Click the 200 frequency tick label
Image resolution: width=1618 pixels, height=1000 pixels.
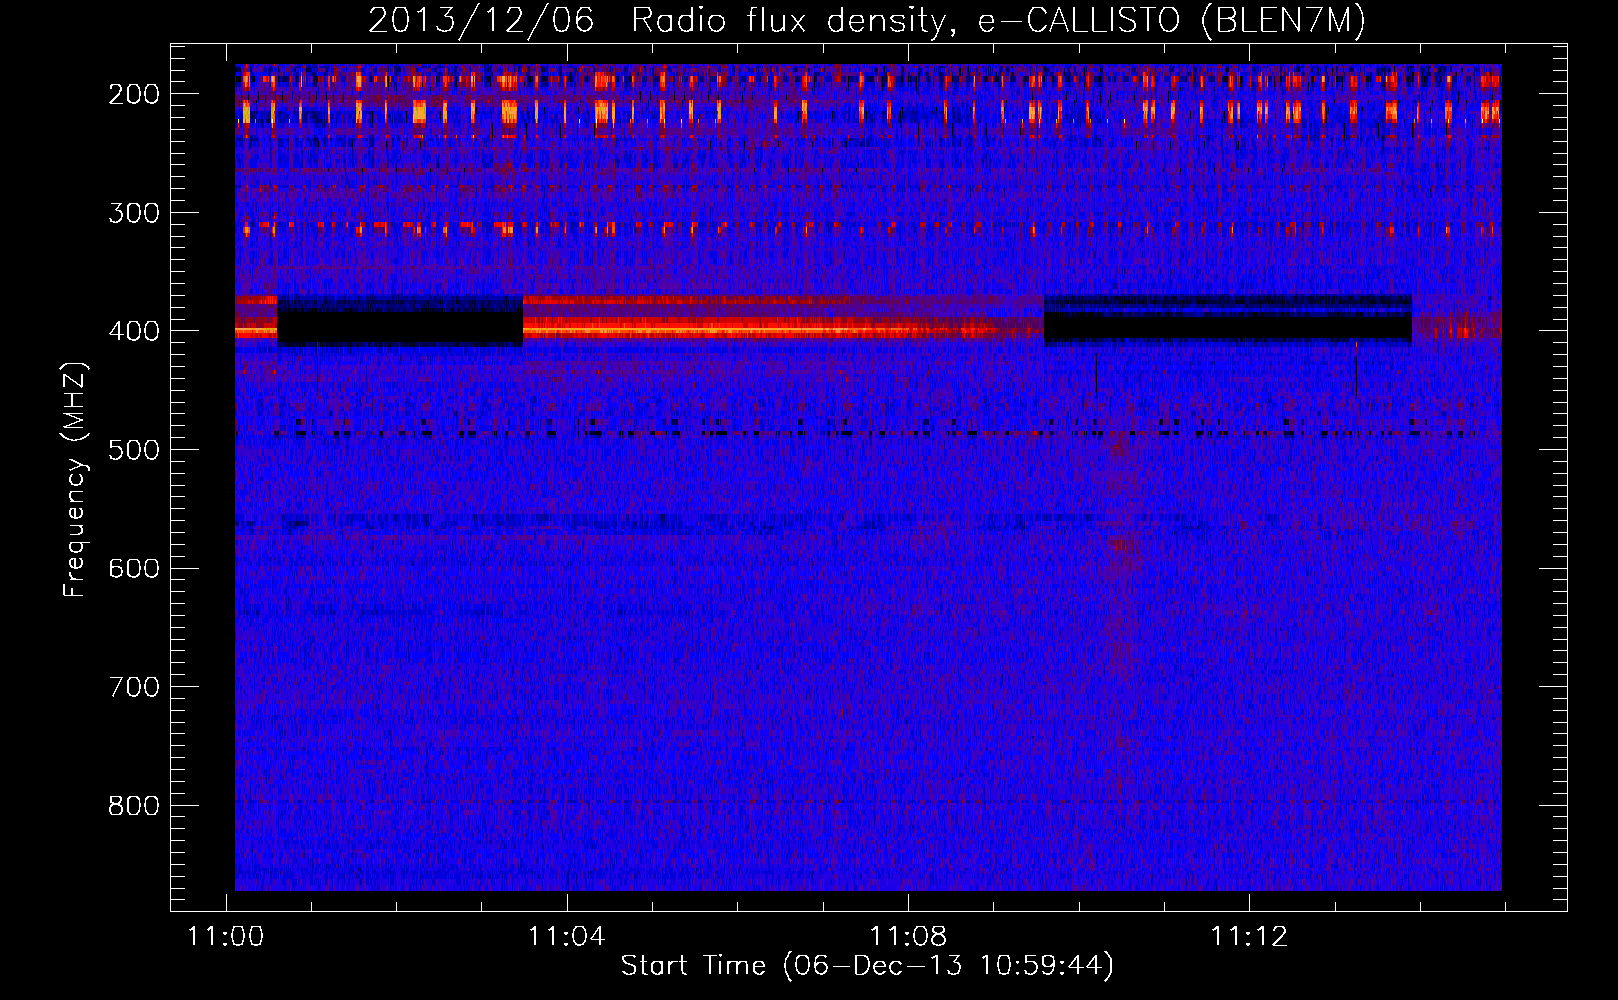133,94
